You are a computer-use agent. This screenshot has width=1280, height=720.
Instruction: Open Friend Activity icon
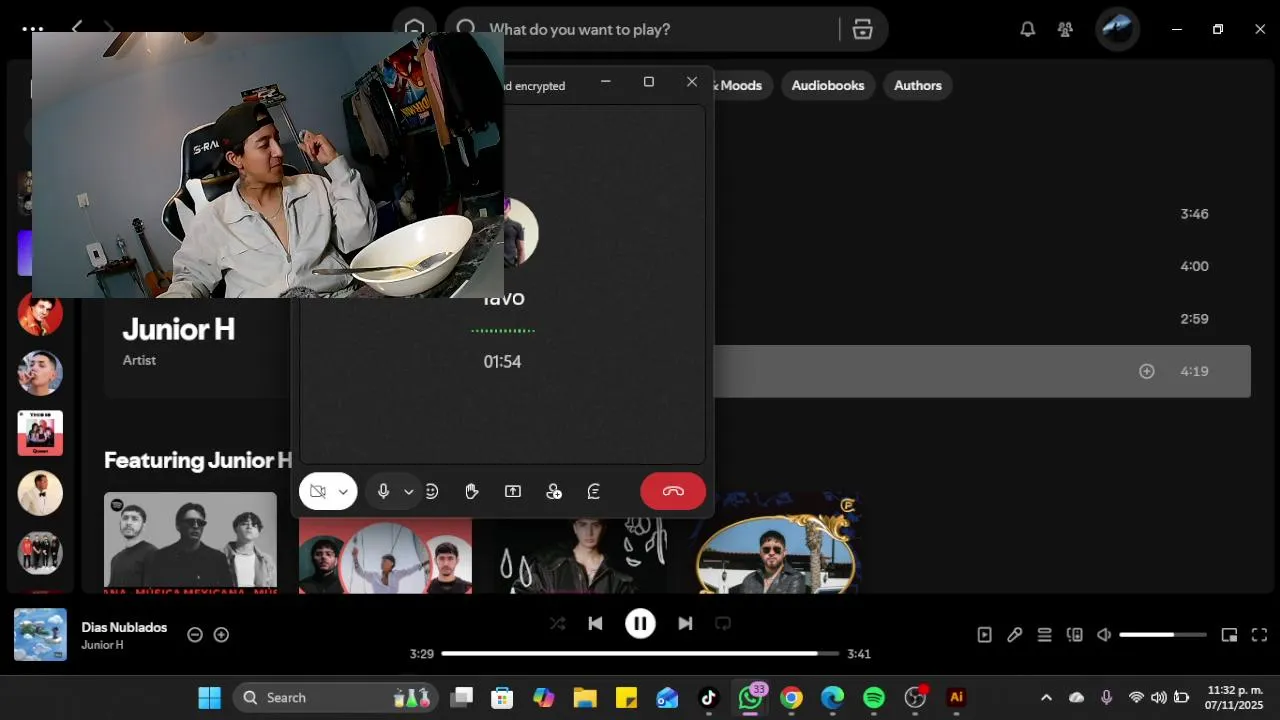pyautogui.click(x=1065, y=29)
